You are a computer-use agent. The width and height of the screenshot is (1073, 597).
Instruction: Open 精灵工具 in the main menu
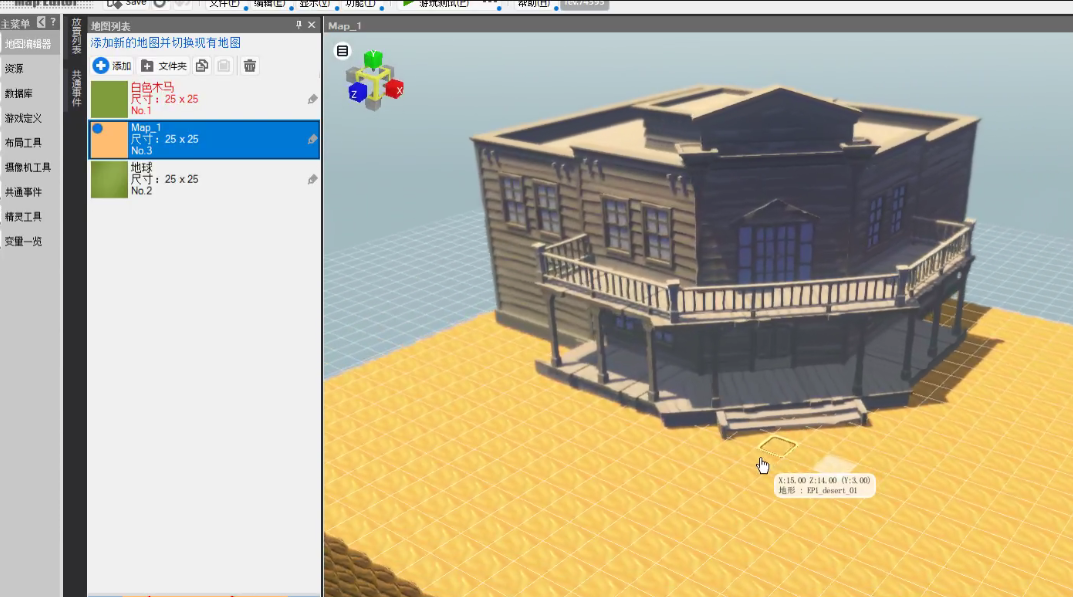(29, 216)
